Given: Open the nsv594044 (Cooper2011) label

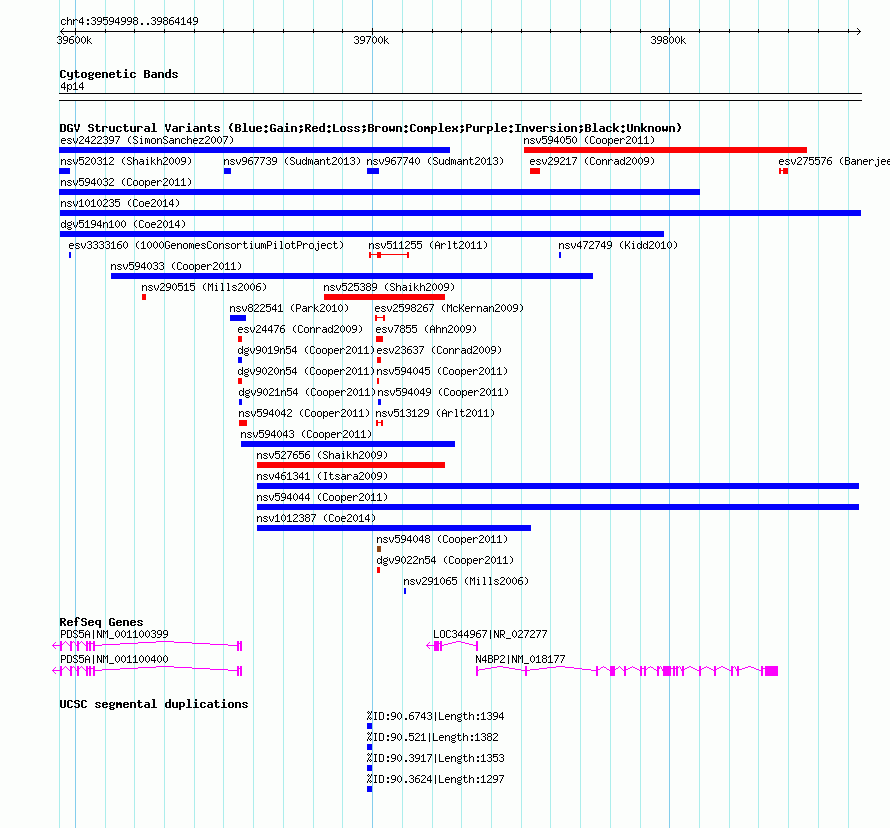Looking at the screenshot, I should (322, 497).
